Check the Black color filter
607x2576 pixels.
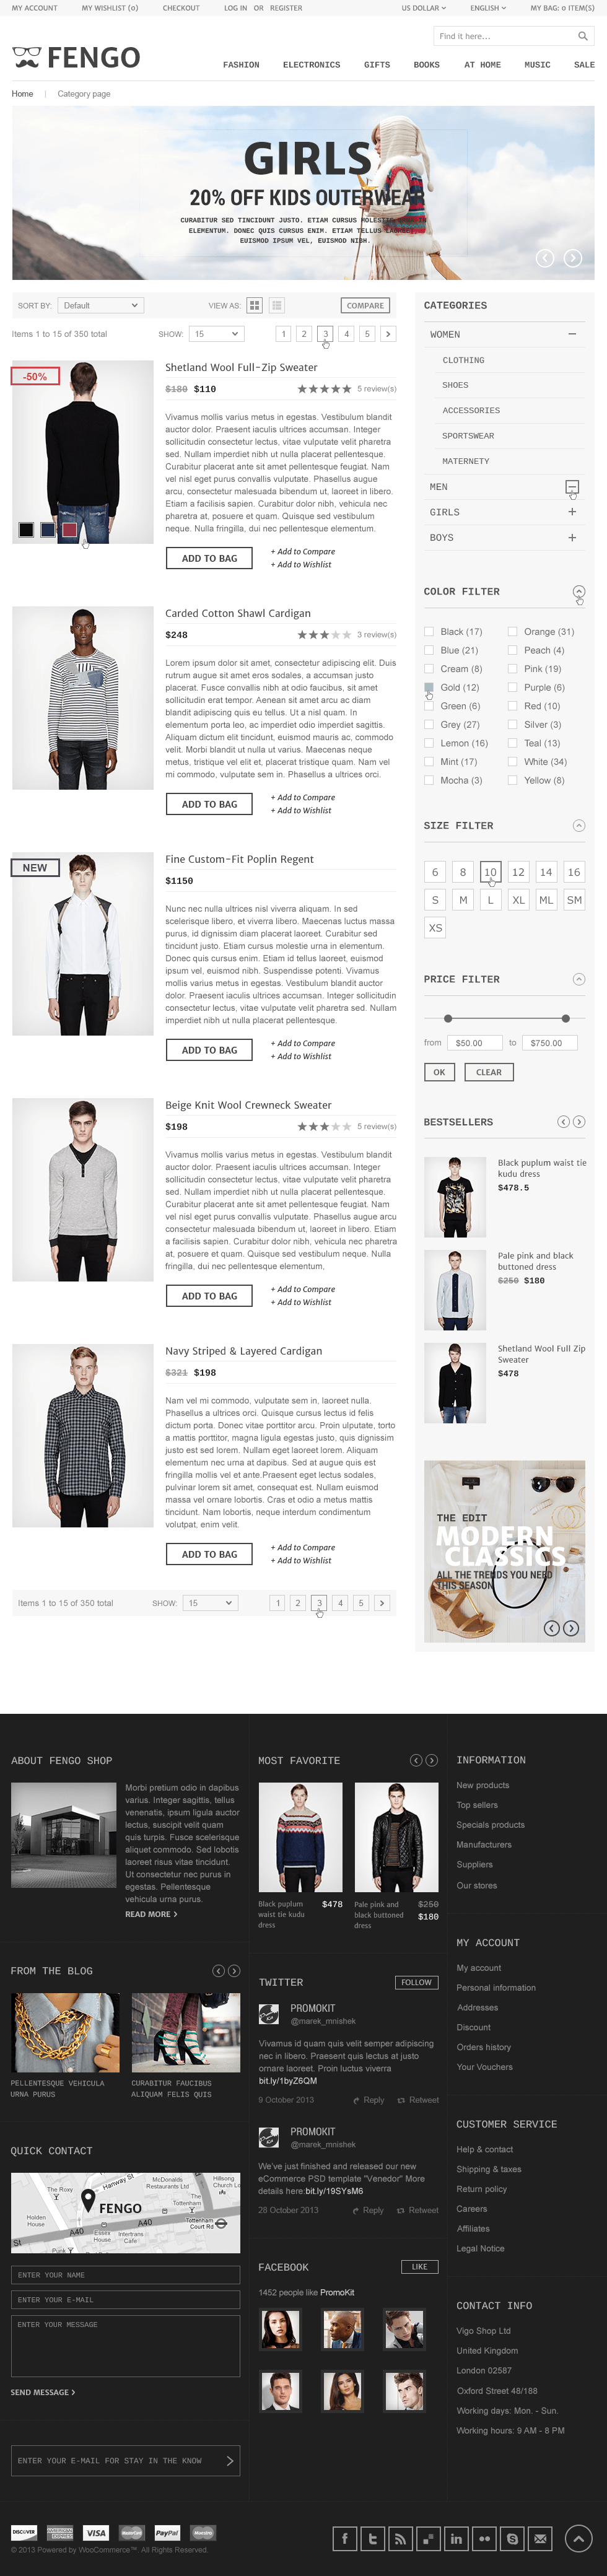click(429, 632)
